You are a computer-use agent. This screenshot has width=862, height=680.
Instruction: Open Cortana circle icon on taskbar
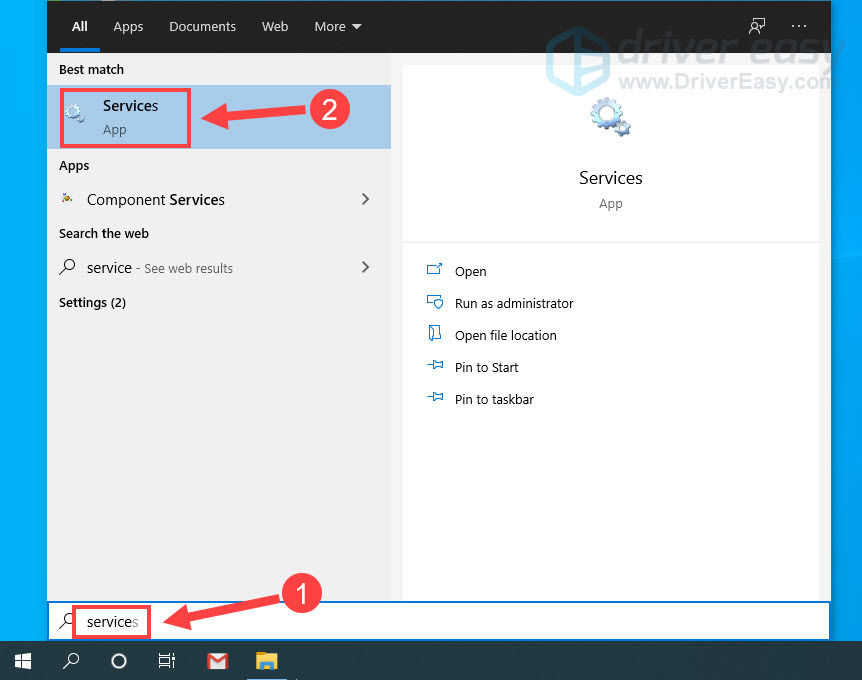tap(119, 661)
